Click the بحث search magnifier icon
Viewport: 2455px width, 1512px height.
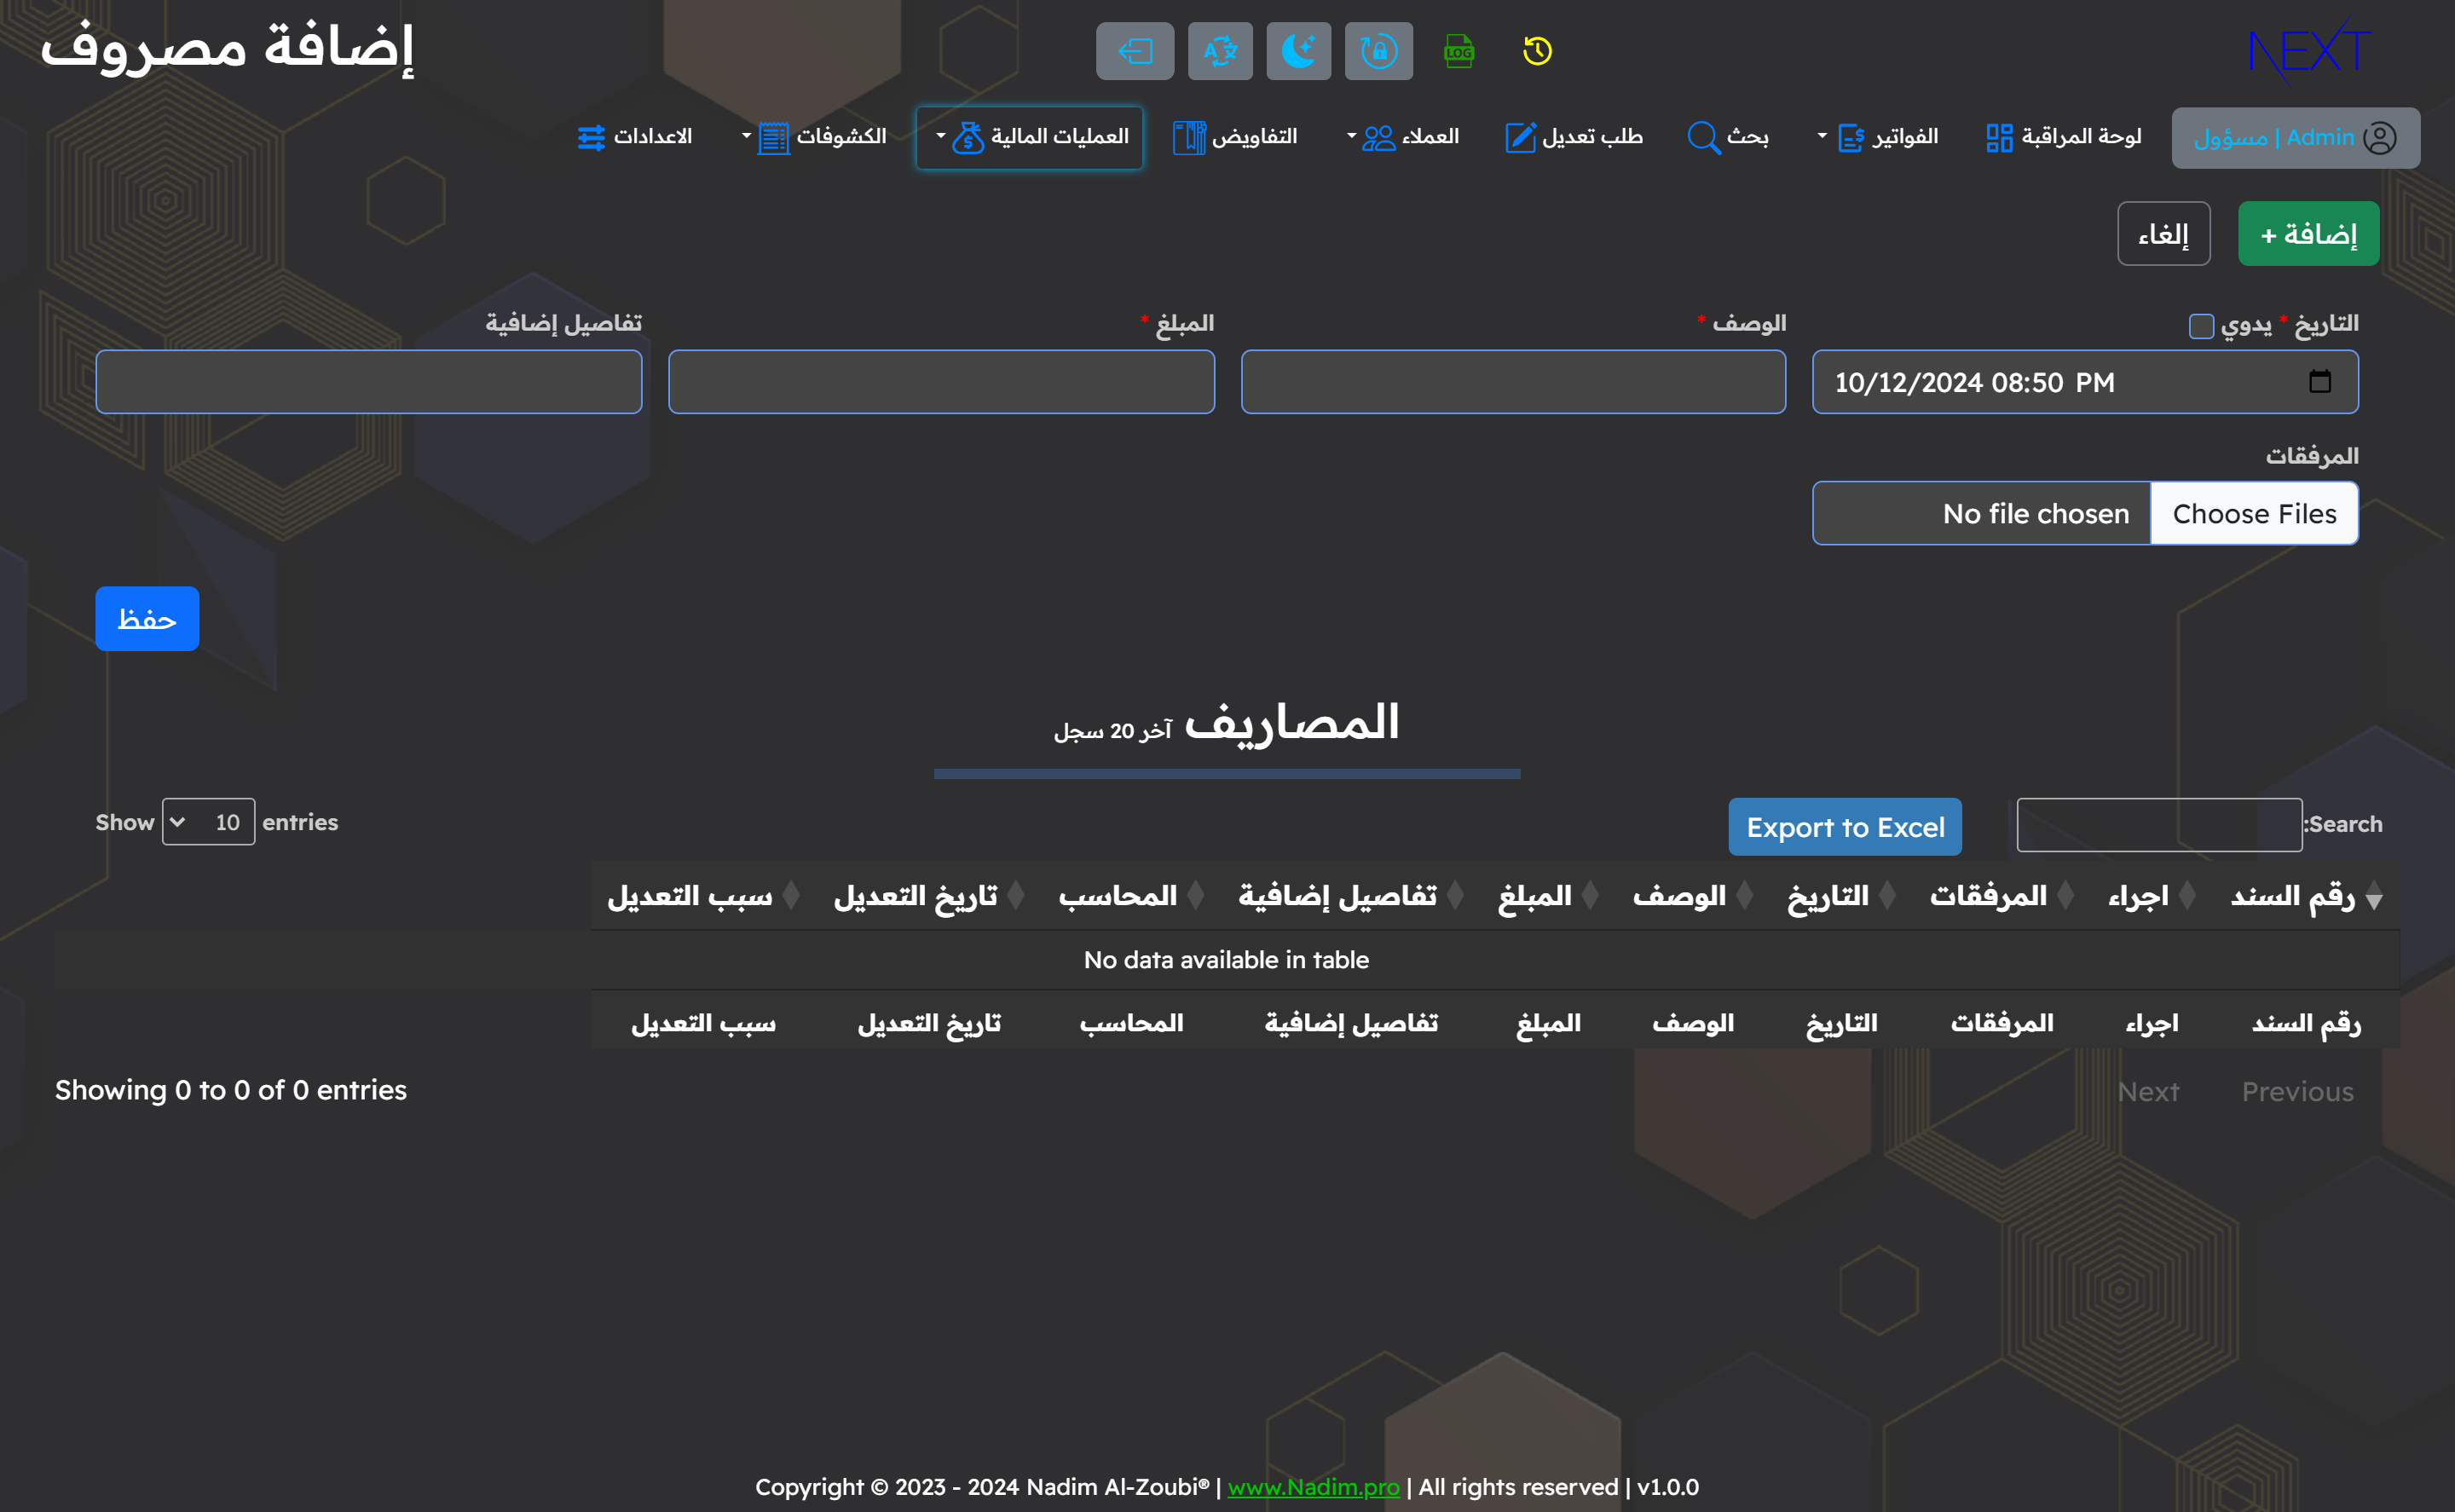[1703, 137]
